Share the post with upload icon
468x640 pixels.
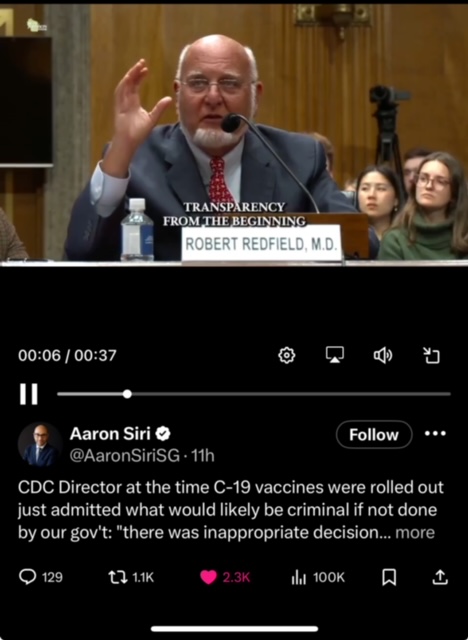[440, 577]
